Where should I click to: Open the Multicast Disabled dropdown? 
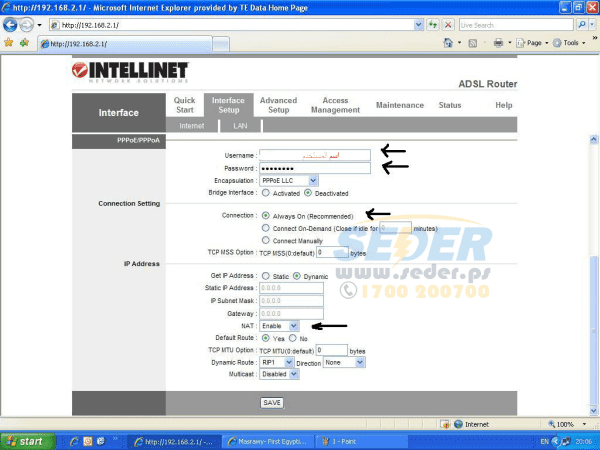279,374
